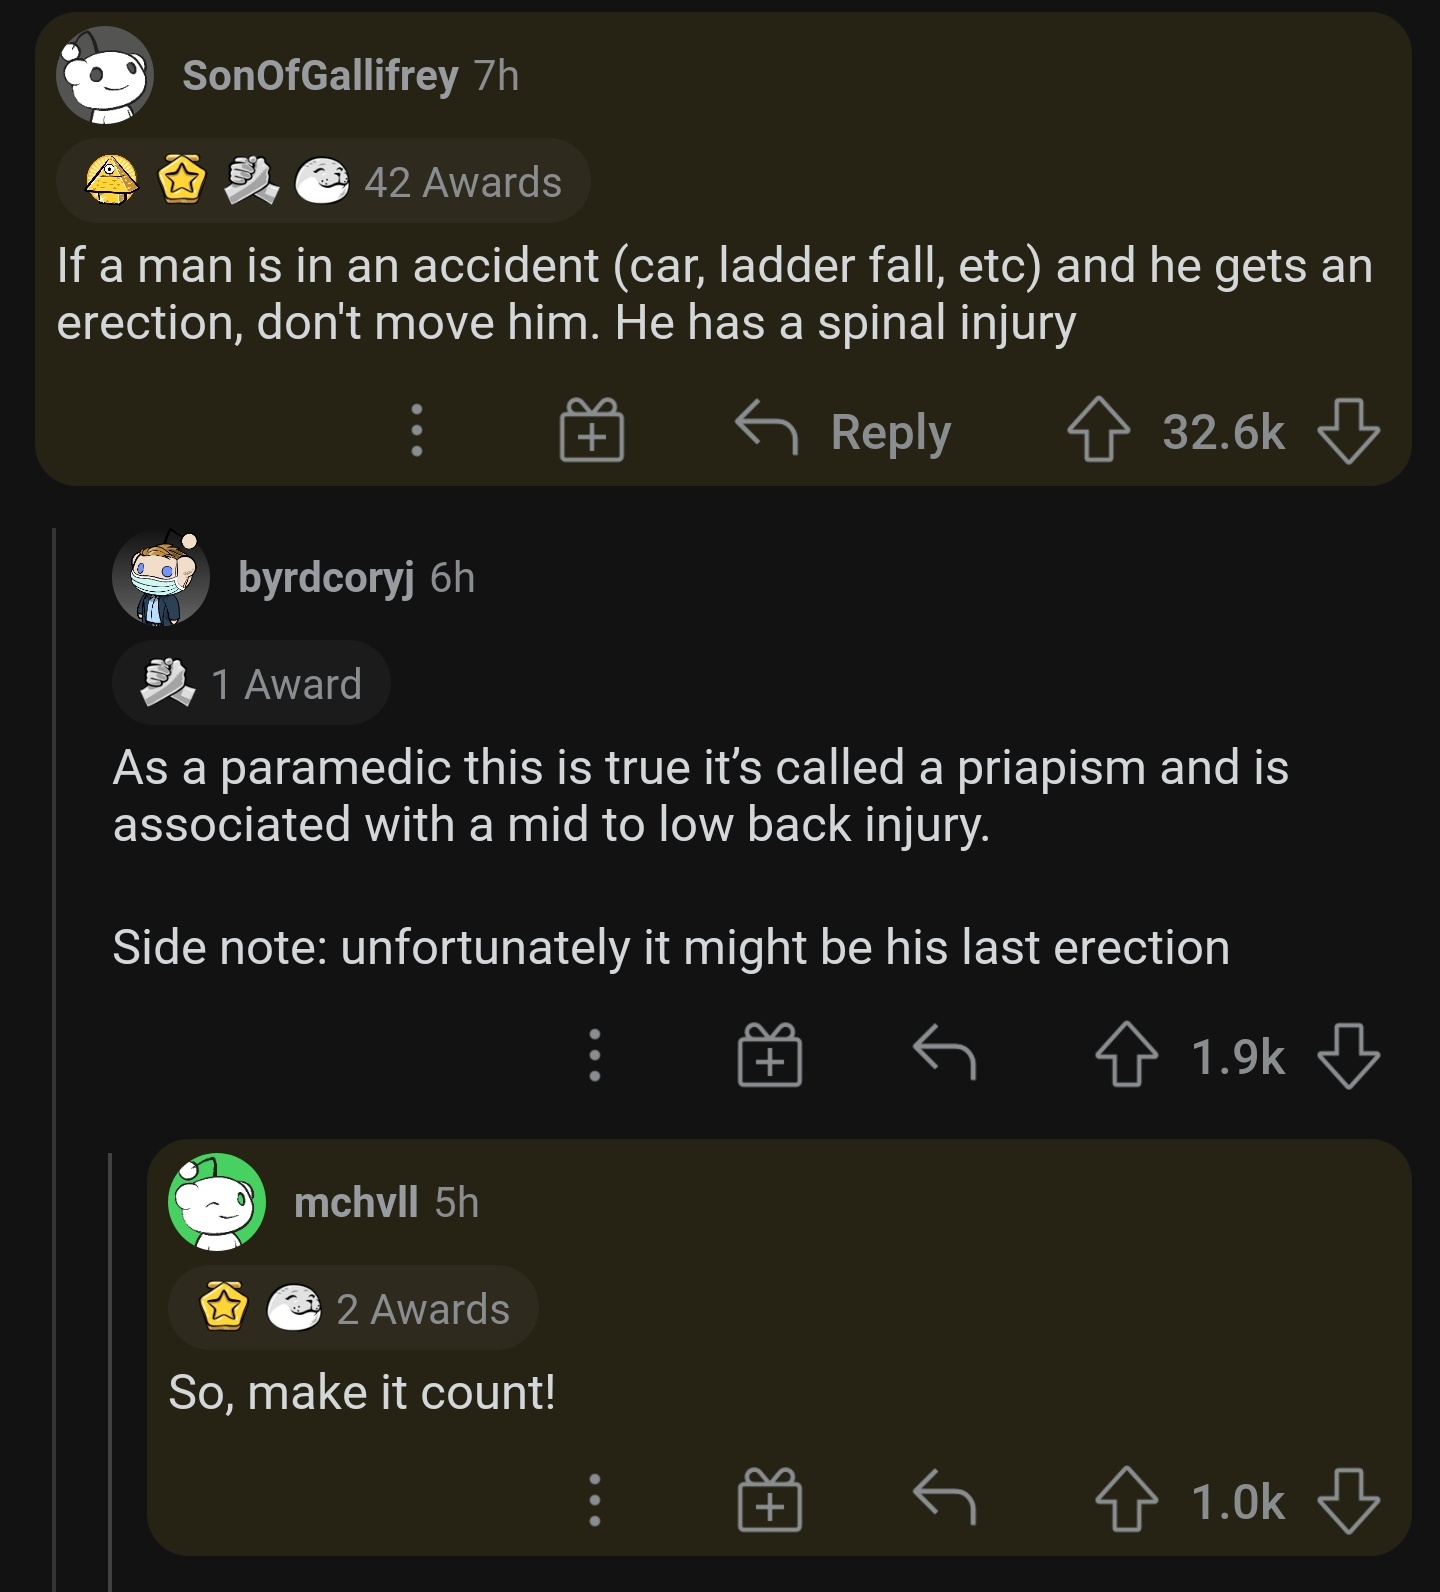Screen dimensions: 1440x1592
Task: Open overflow menu on SonOfGallifrey's comment
Action: point(418,432)
